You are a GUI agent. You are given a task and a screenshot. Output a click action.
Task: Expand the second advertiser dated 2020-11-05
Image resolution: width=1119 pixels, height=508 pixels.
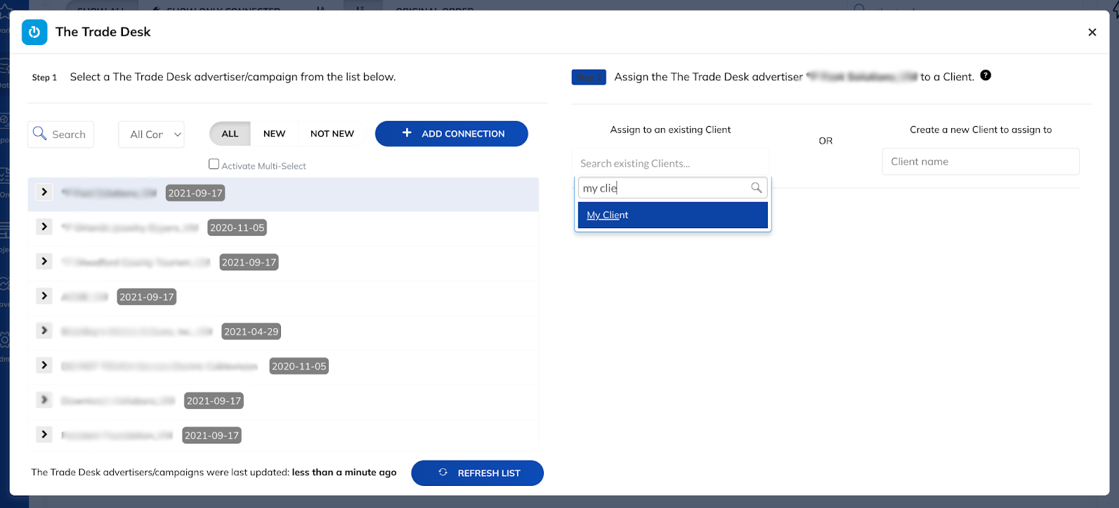44,227
